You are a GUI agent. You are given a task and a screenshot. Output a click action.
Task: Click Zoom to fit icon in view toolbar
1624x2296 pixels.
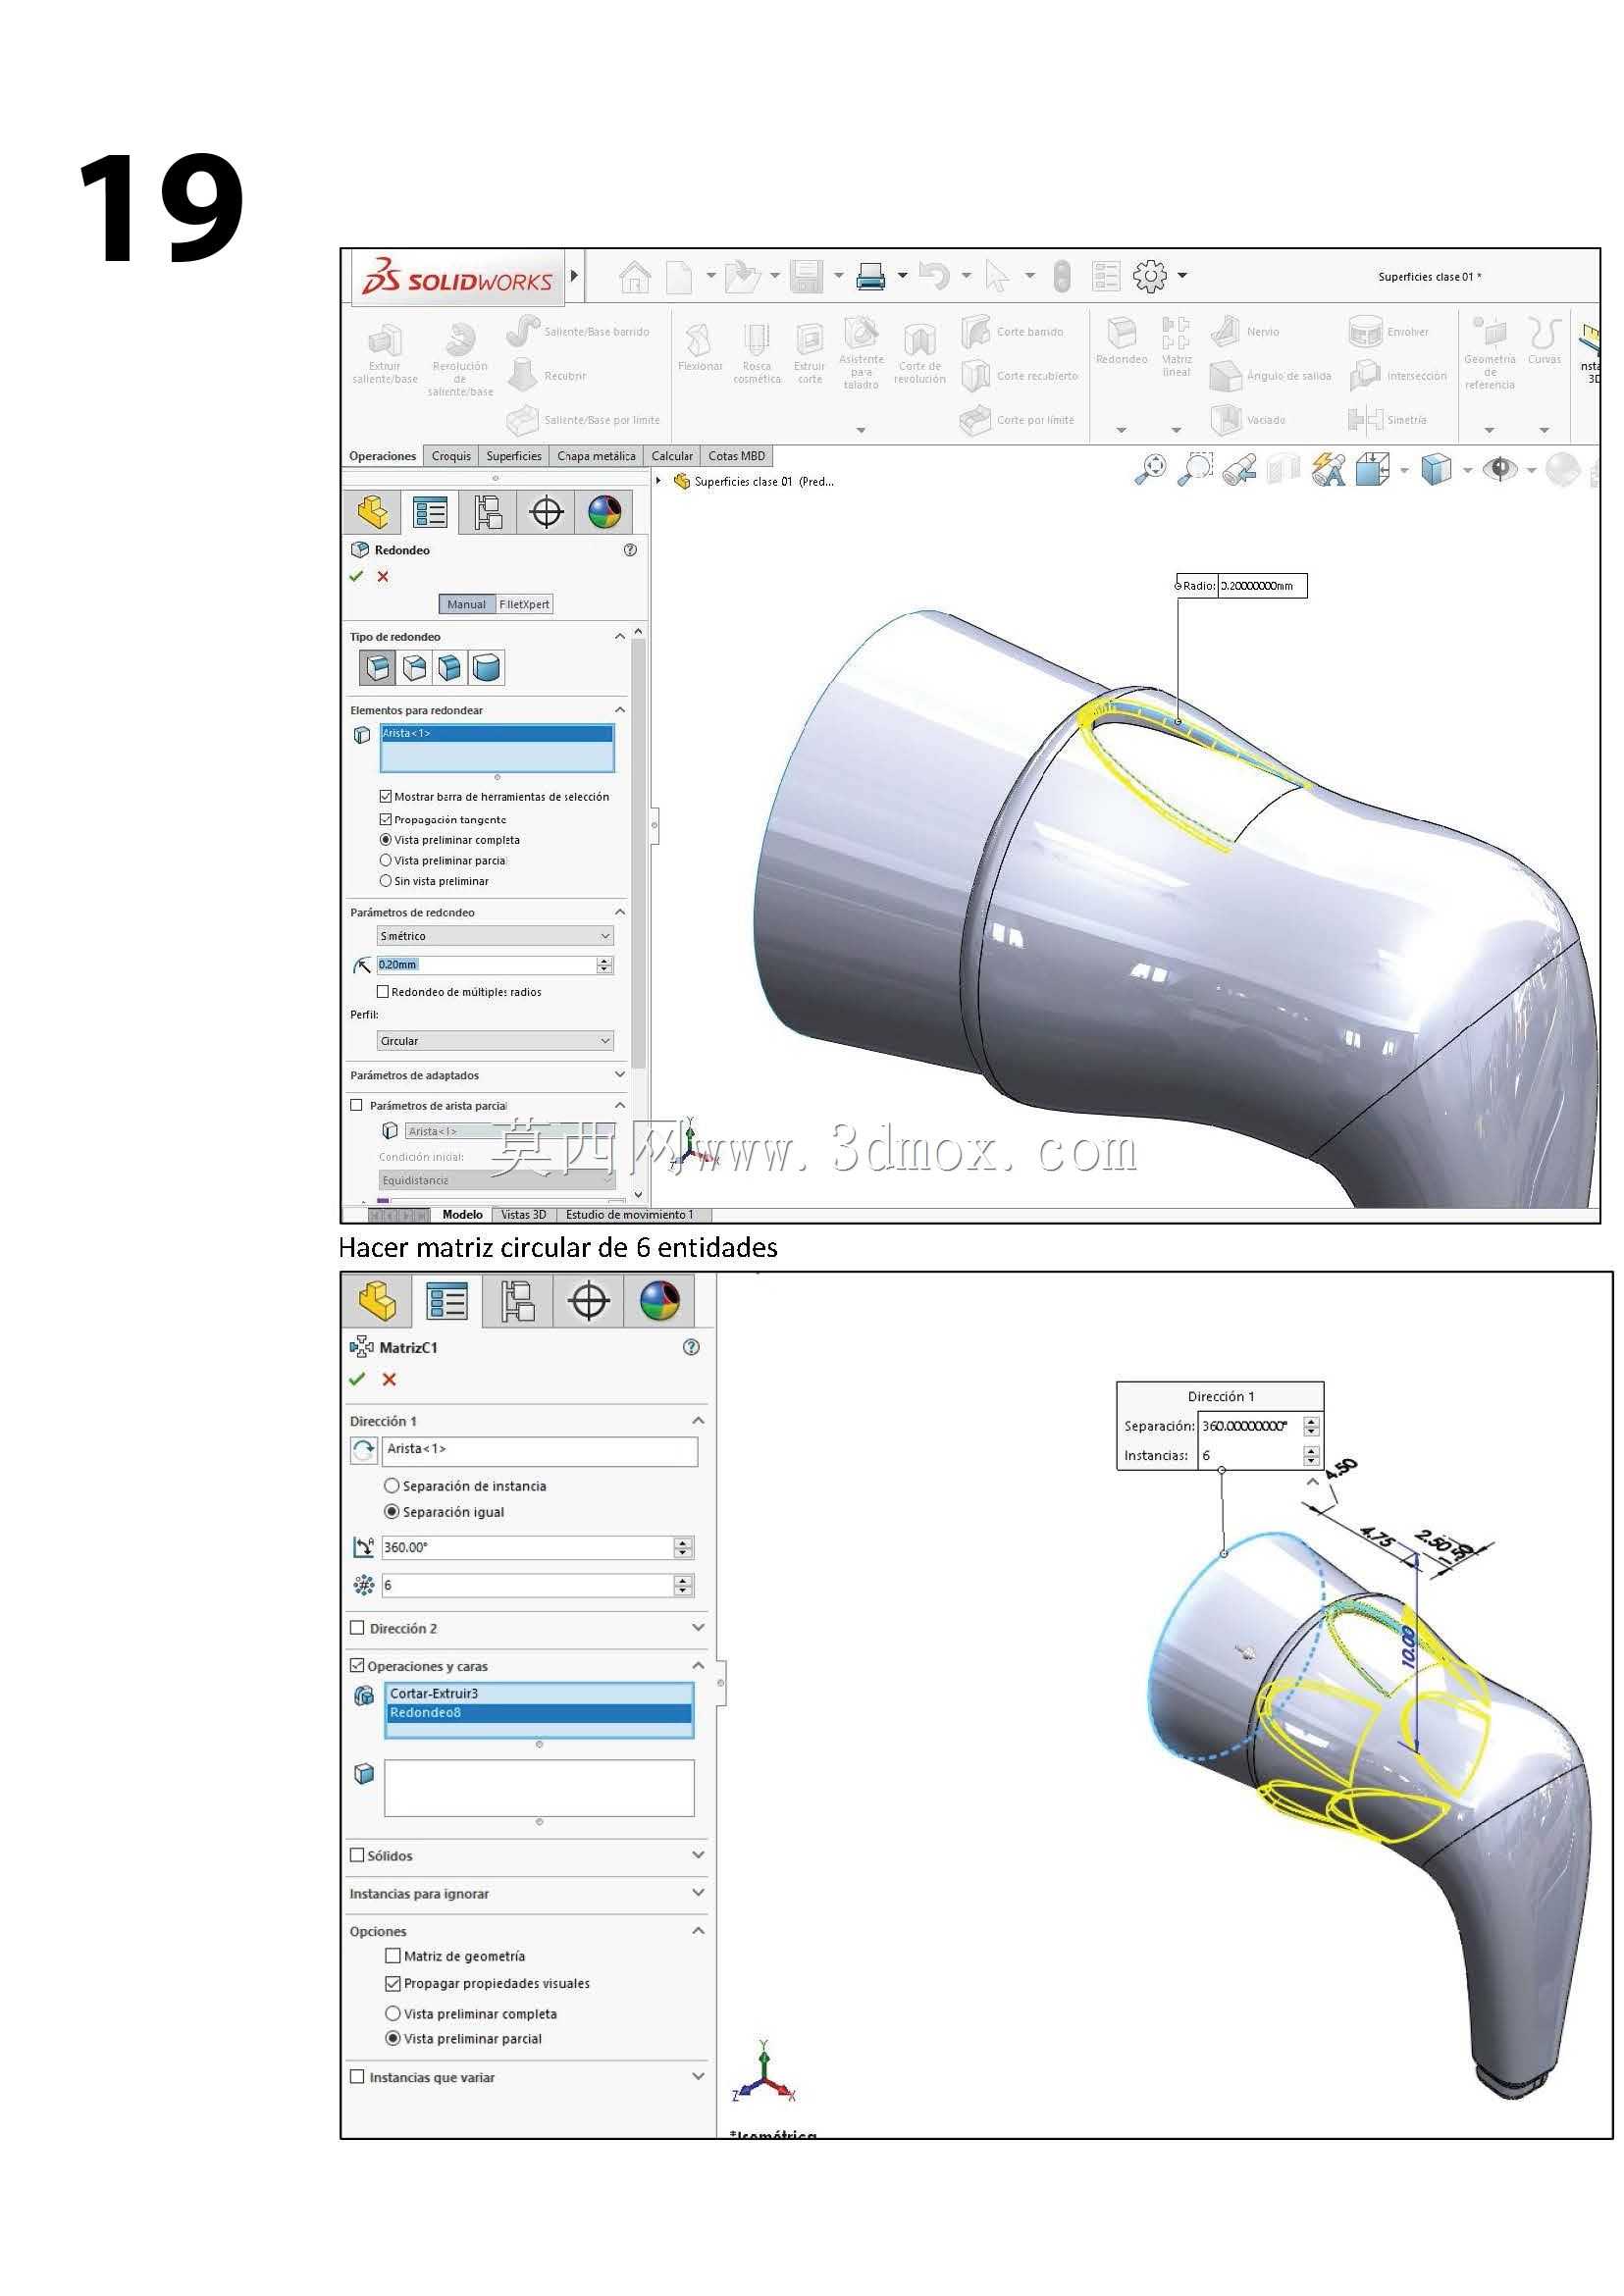click(1151, 469)
